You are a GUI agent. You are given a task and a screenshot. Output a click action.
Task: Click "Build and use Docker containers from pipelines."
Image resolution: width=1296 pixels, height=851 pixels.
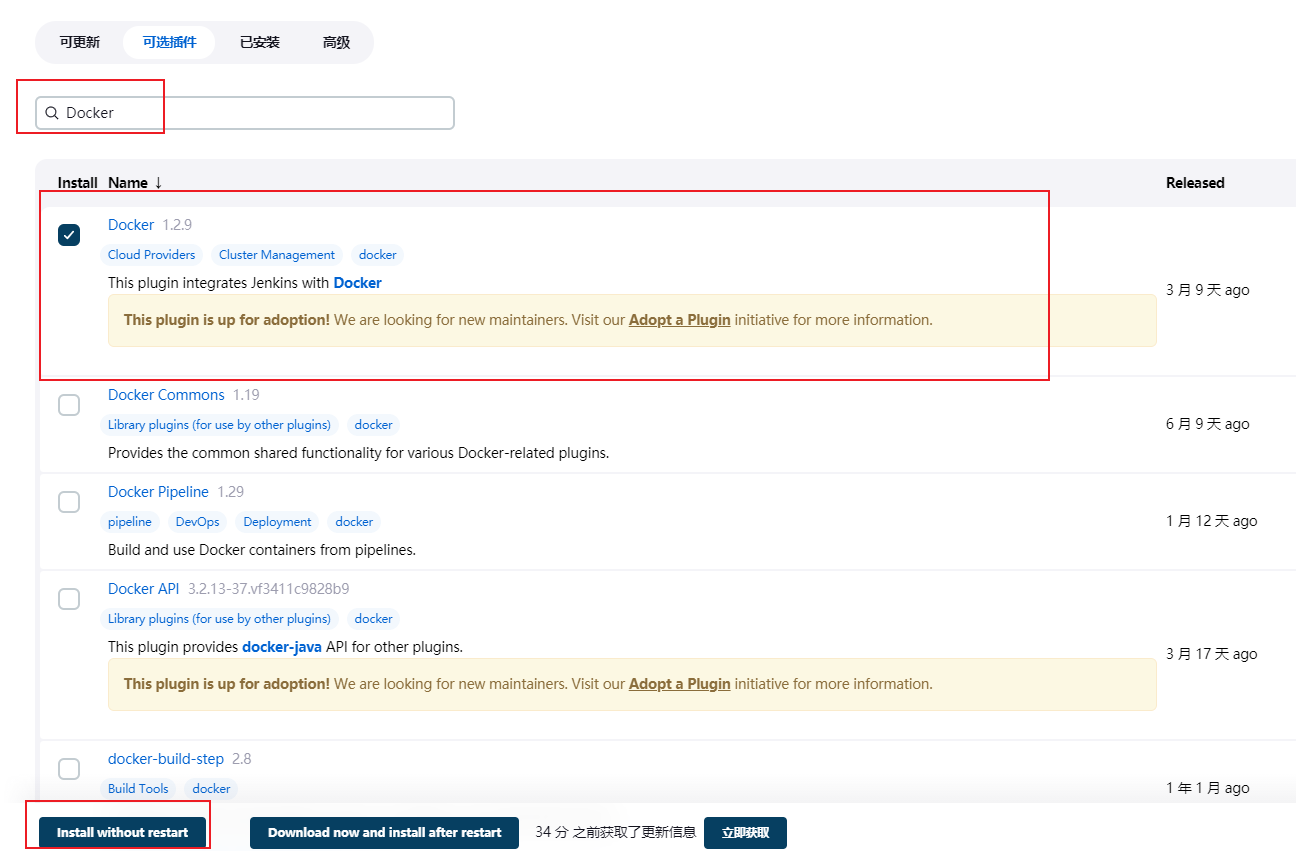tap(262, 550)
